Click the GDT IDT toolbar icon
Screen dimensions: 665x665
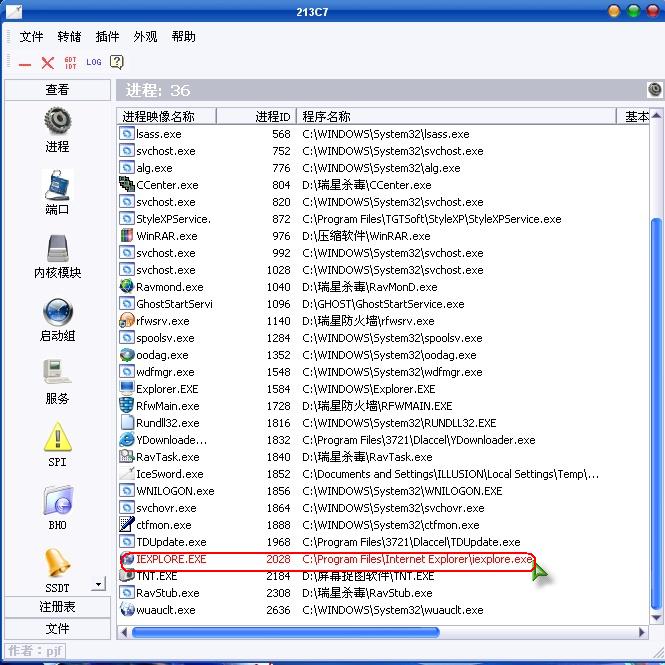click(x=70, y=63)
